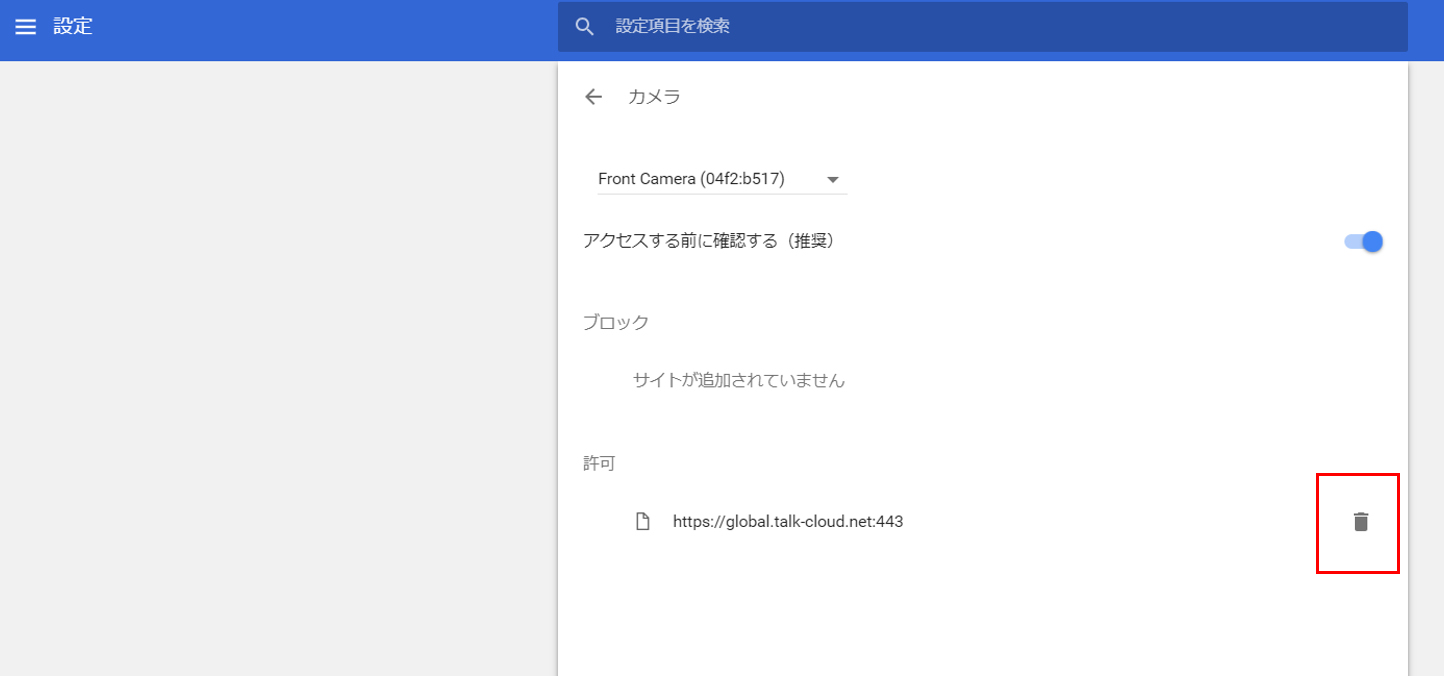1444x676 pixels.
Task: Open the hamburger main menu
Action: (25, 27)
